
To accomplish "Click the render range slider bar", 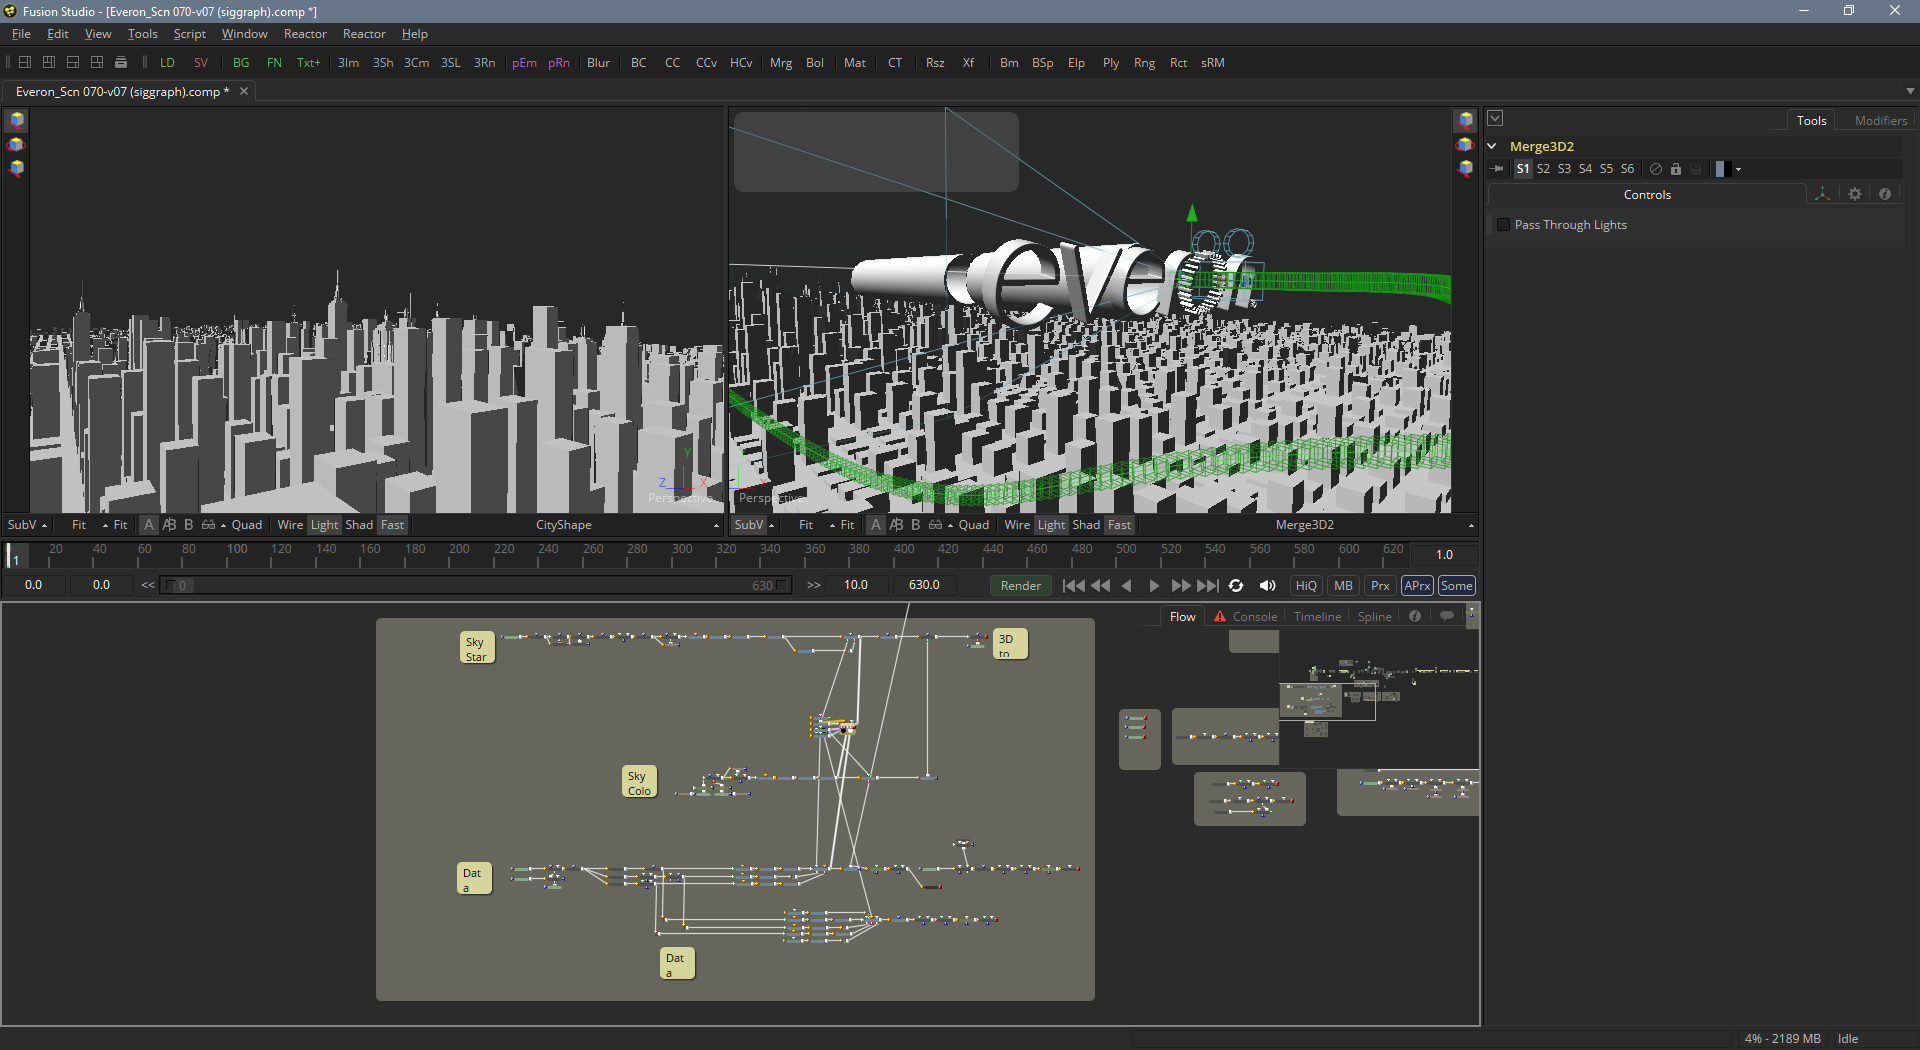I will click(476, 586).
